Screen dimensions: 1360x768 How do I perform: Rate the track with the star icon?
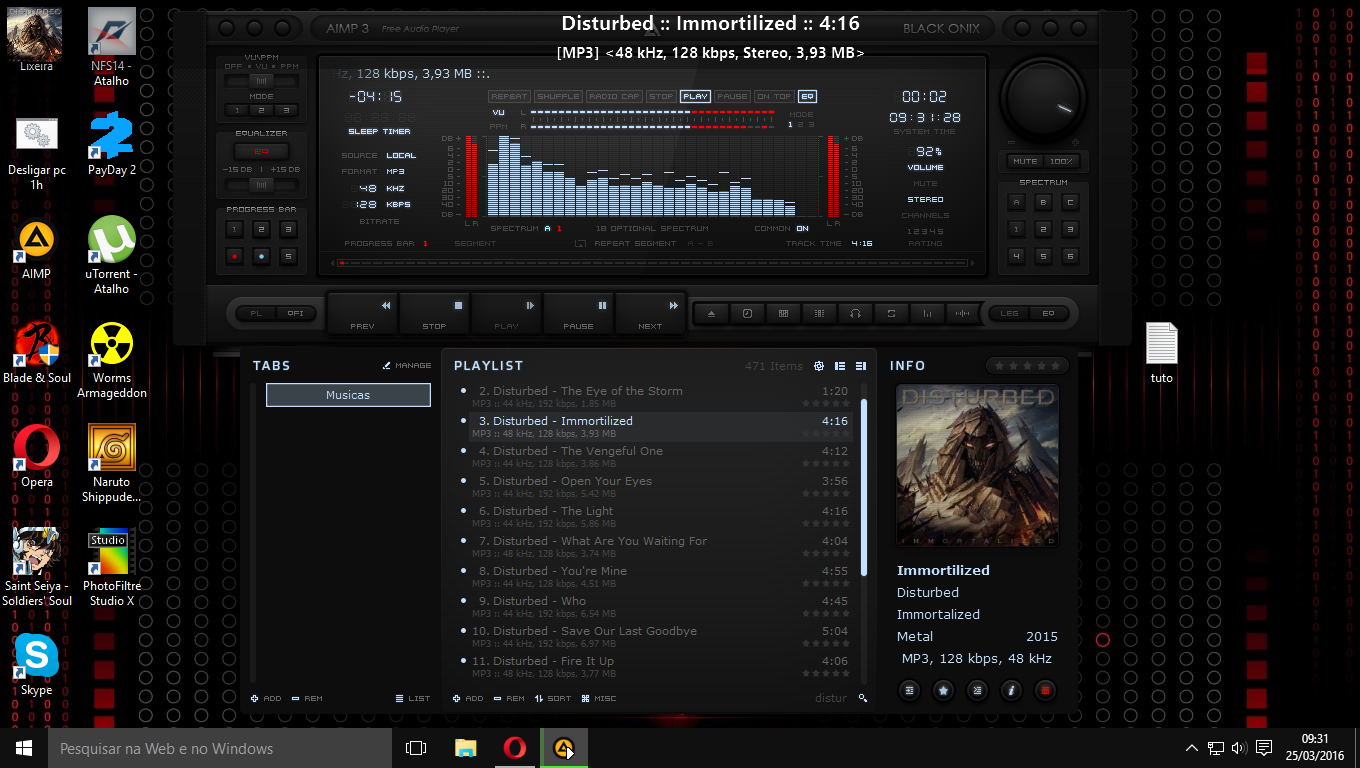[x=943, y=690]
